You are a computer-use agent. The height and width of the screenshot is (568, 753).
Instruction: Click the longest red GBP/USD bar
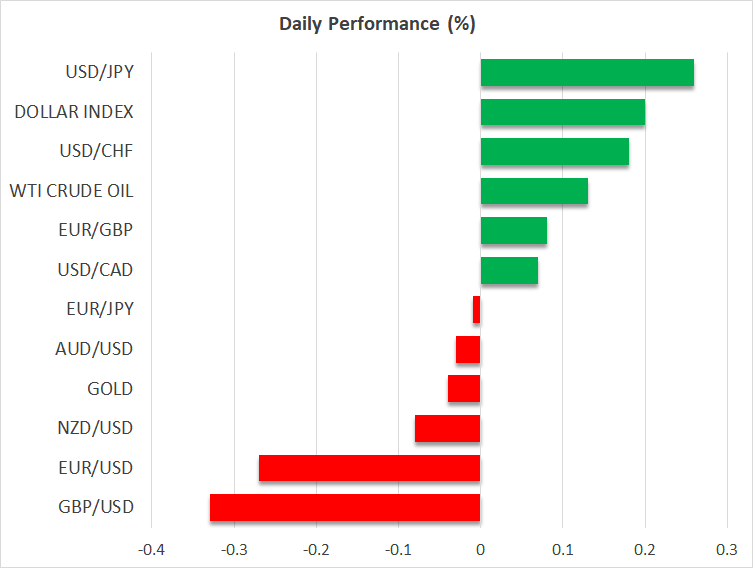[x=345, y=507]
